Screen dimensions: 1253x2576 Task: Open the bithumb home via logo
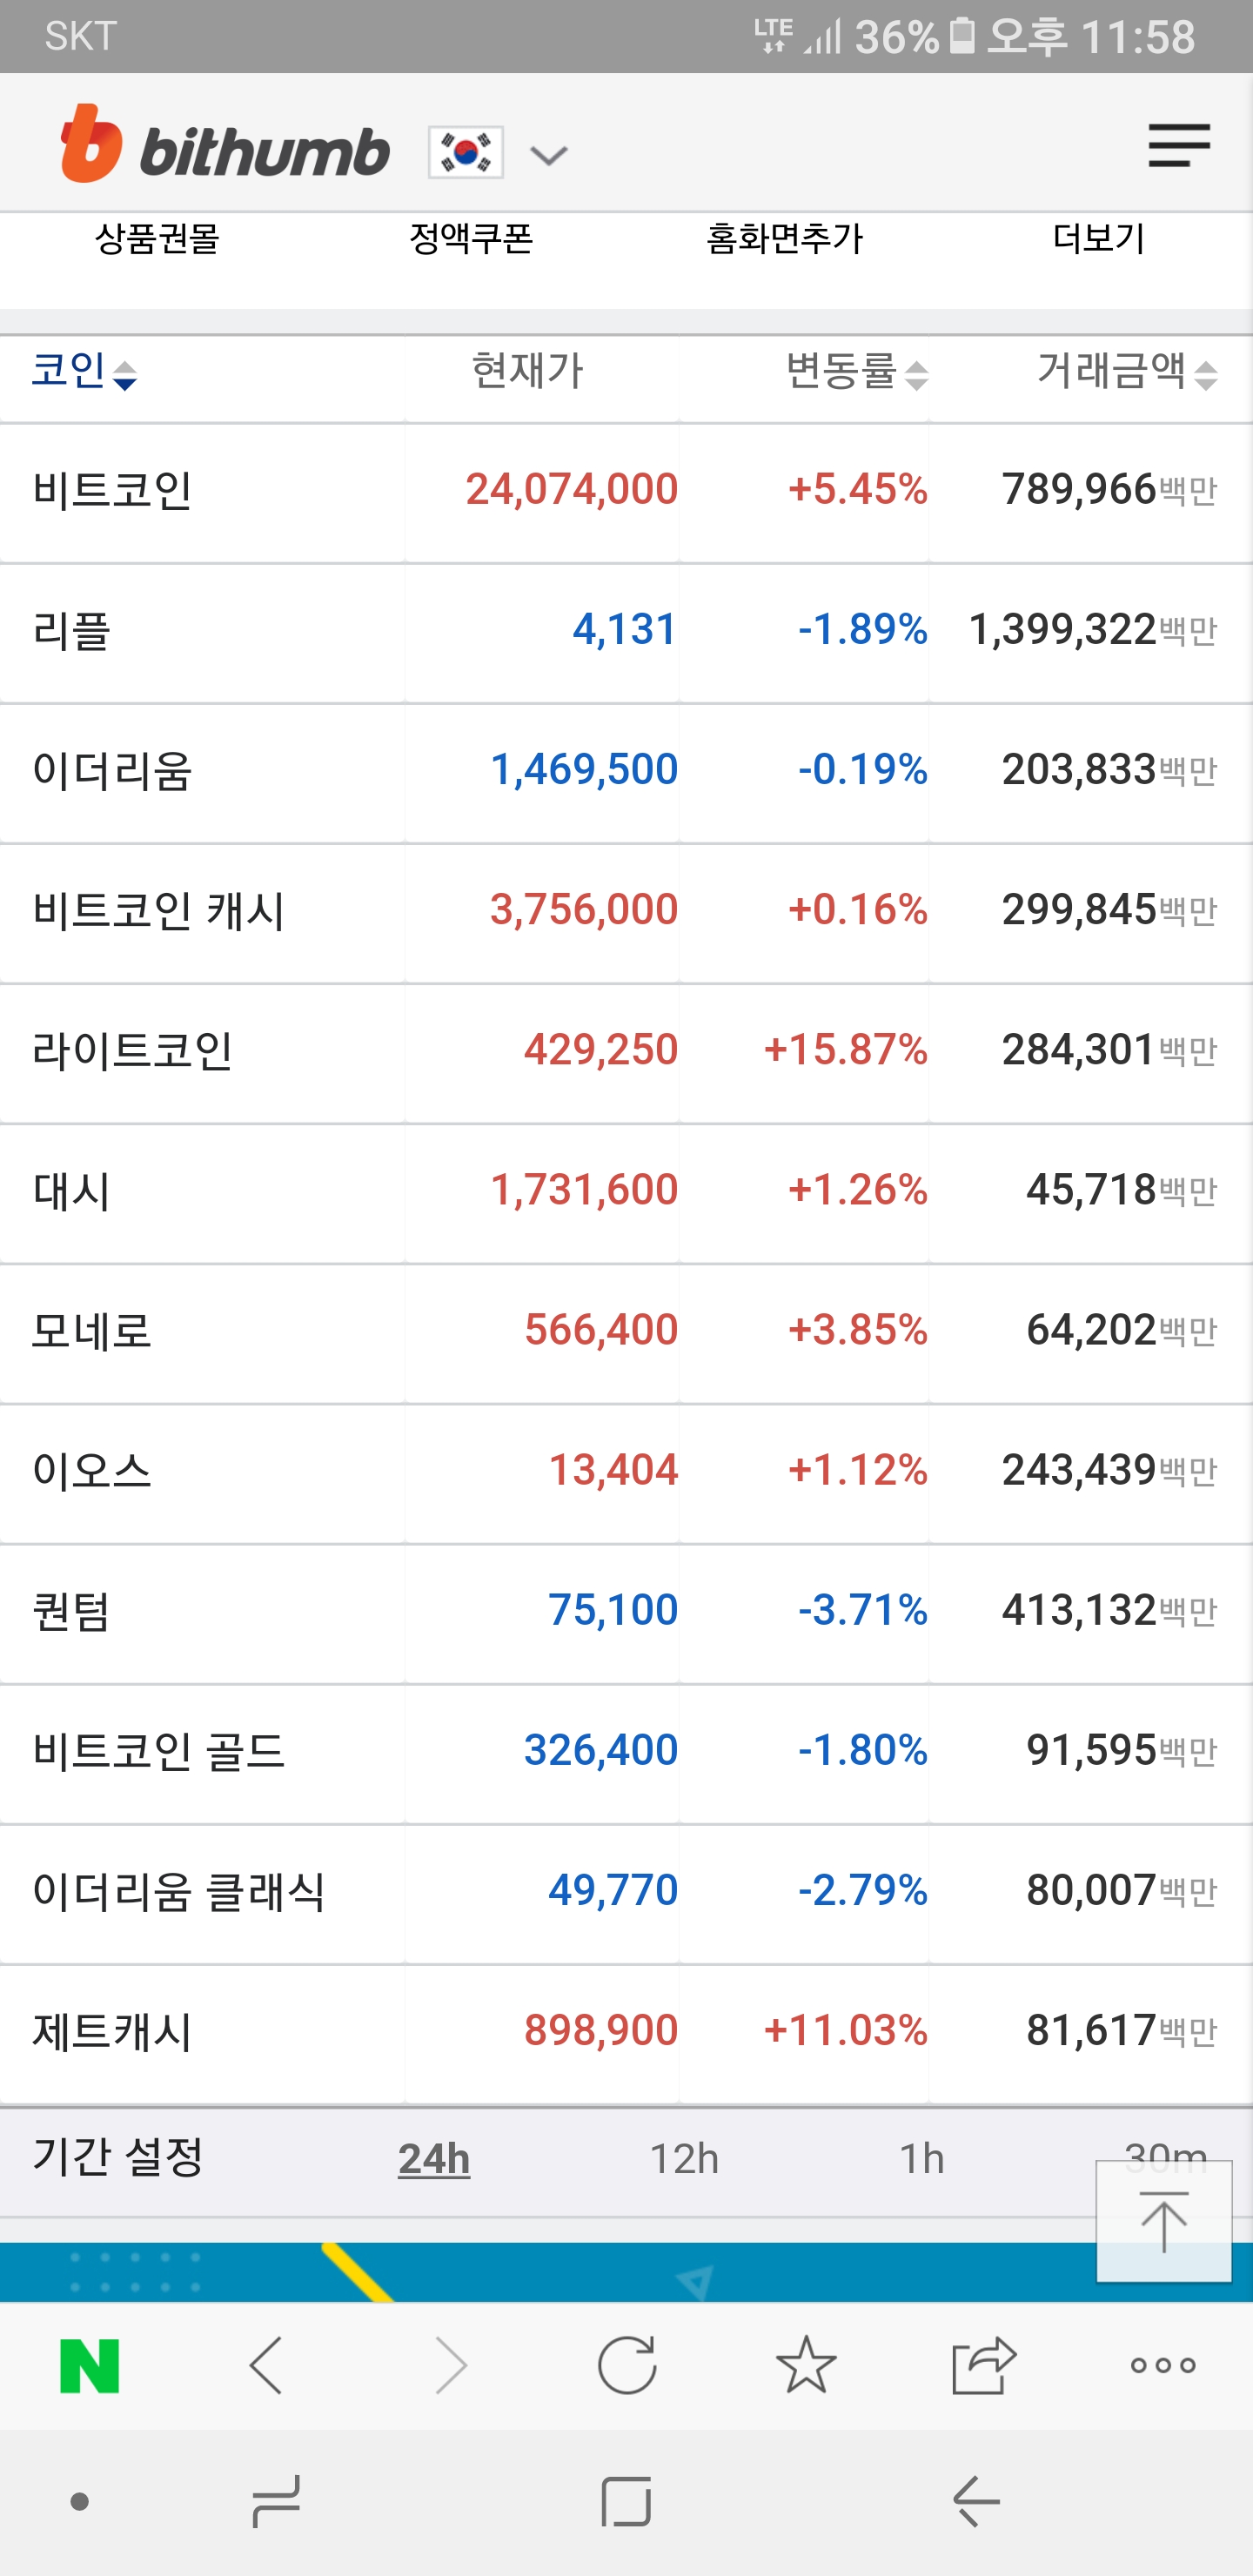(x=225, y=150)
